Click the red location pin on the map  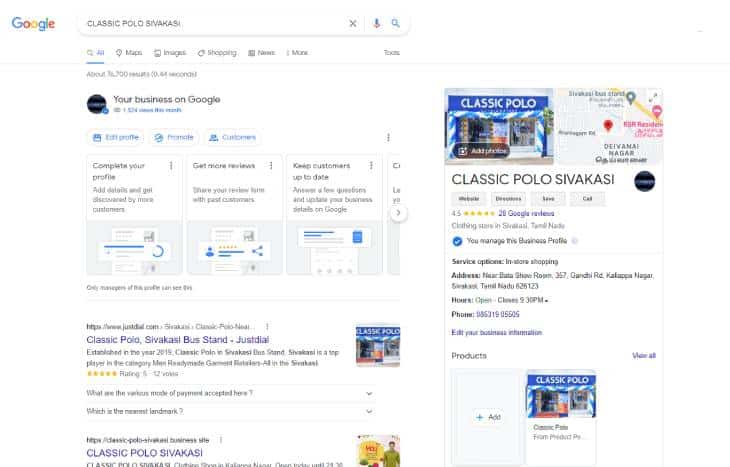[x=608, y=125]
